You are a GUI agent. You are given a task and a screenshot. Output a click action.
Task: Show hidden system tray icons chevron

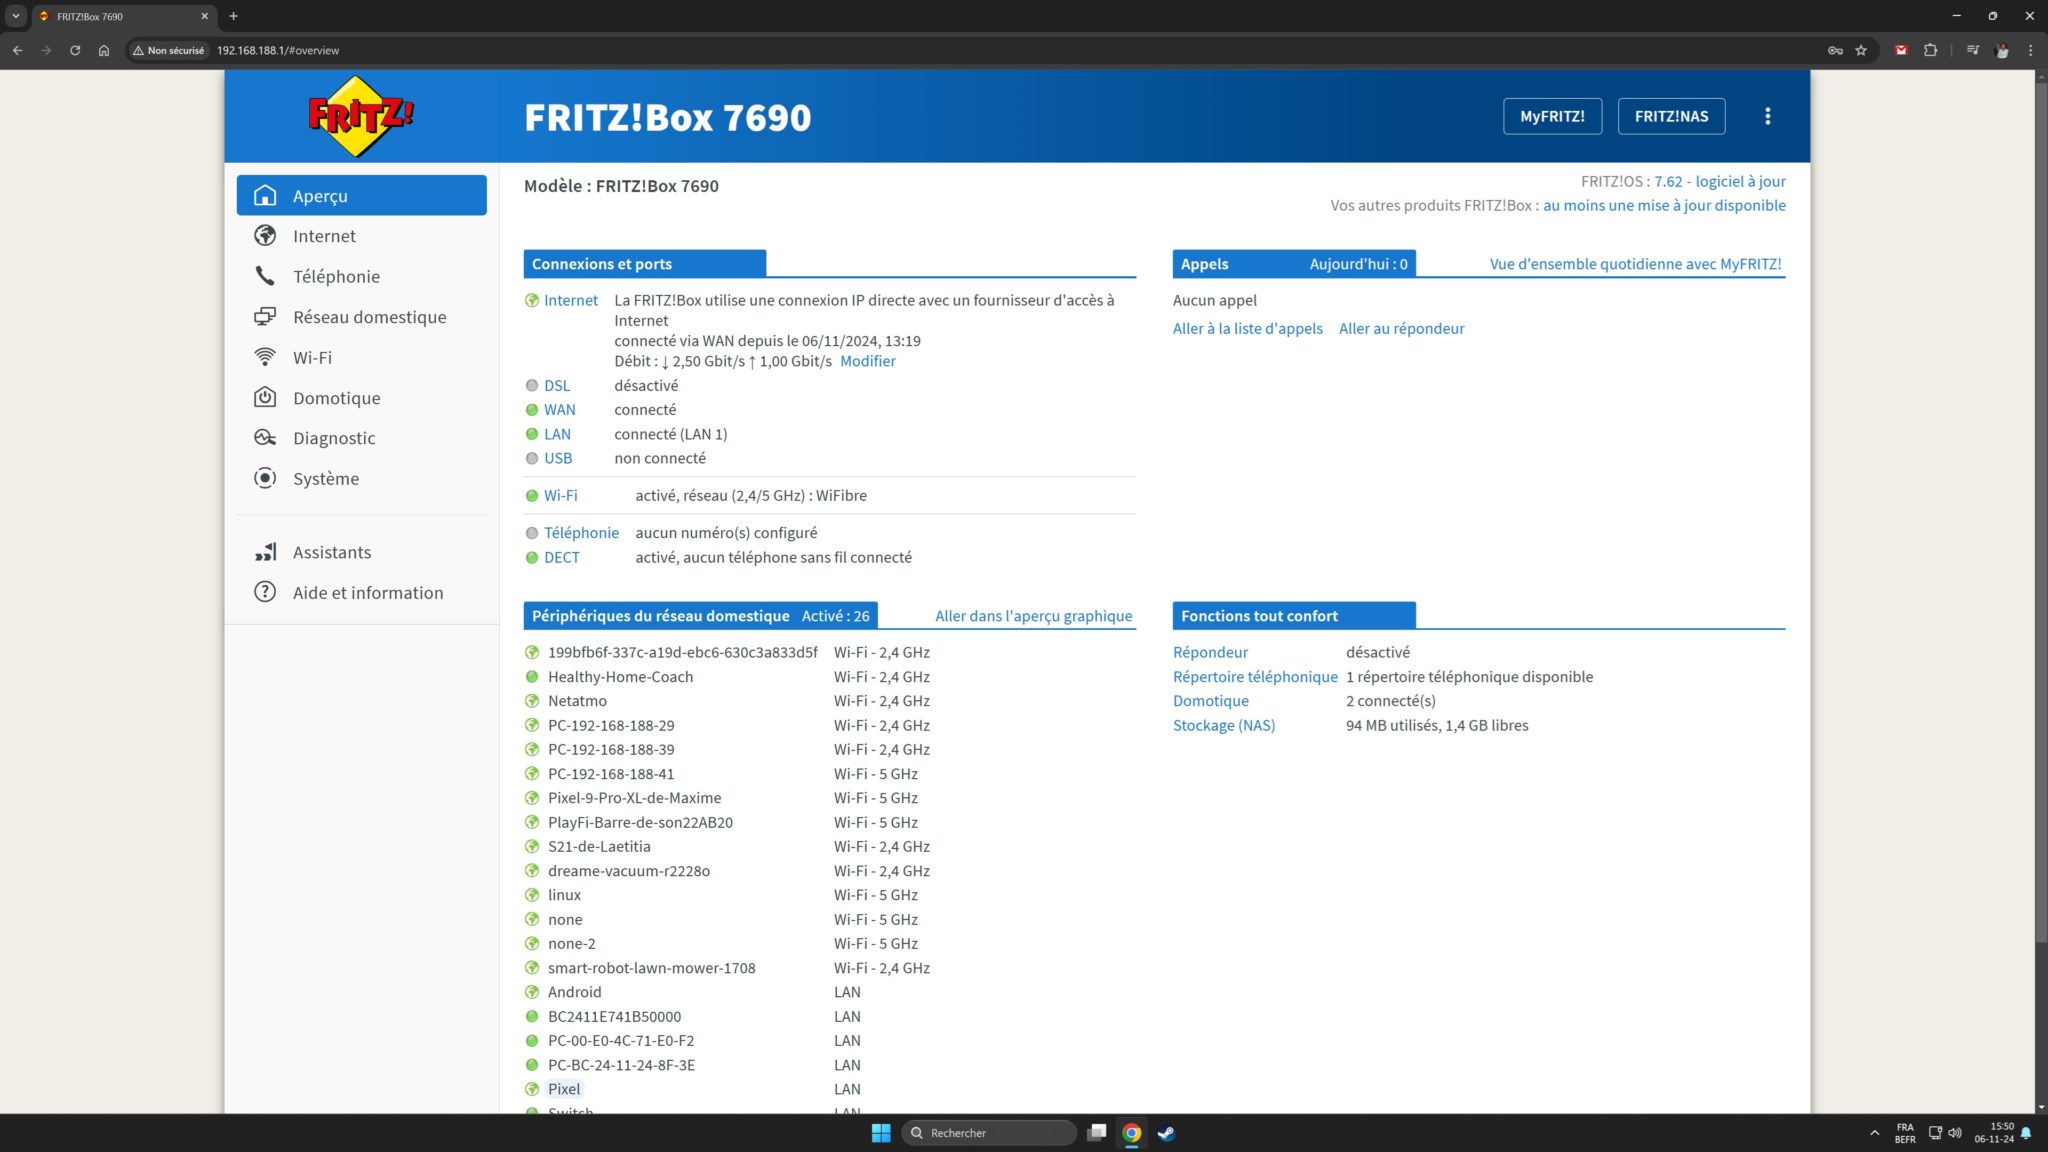pyautogui.click(x=1873, y=1133)
